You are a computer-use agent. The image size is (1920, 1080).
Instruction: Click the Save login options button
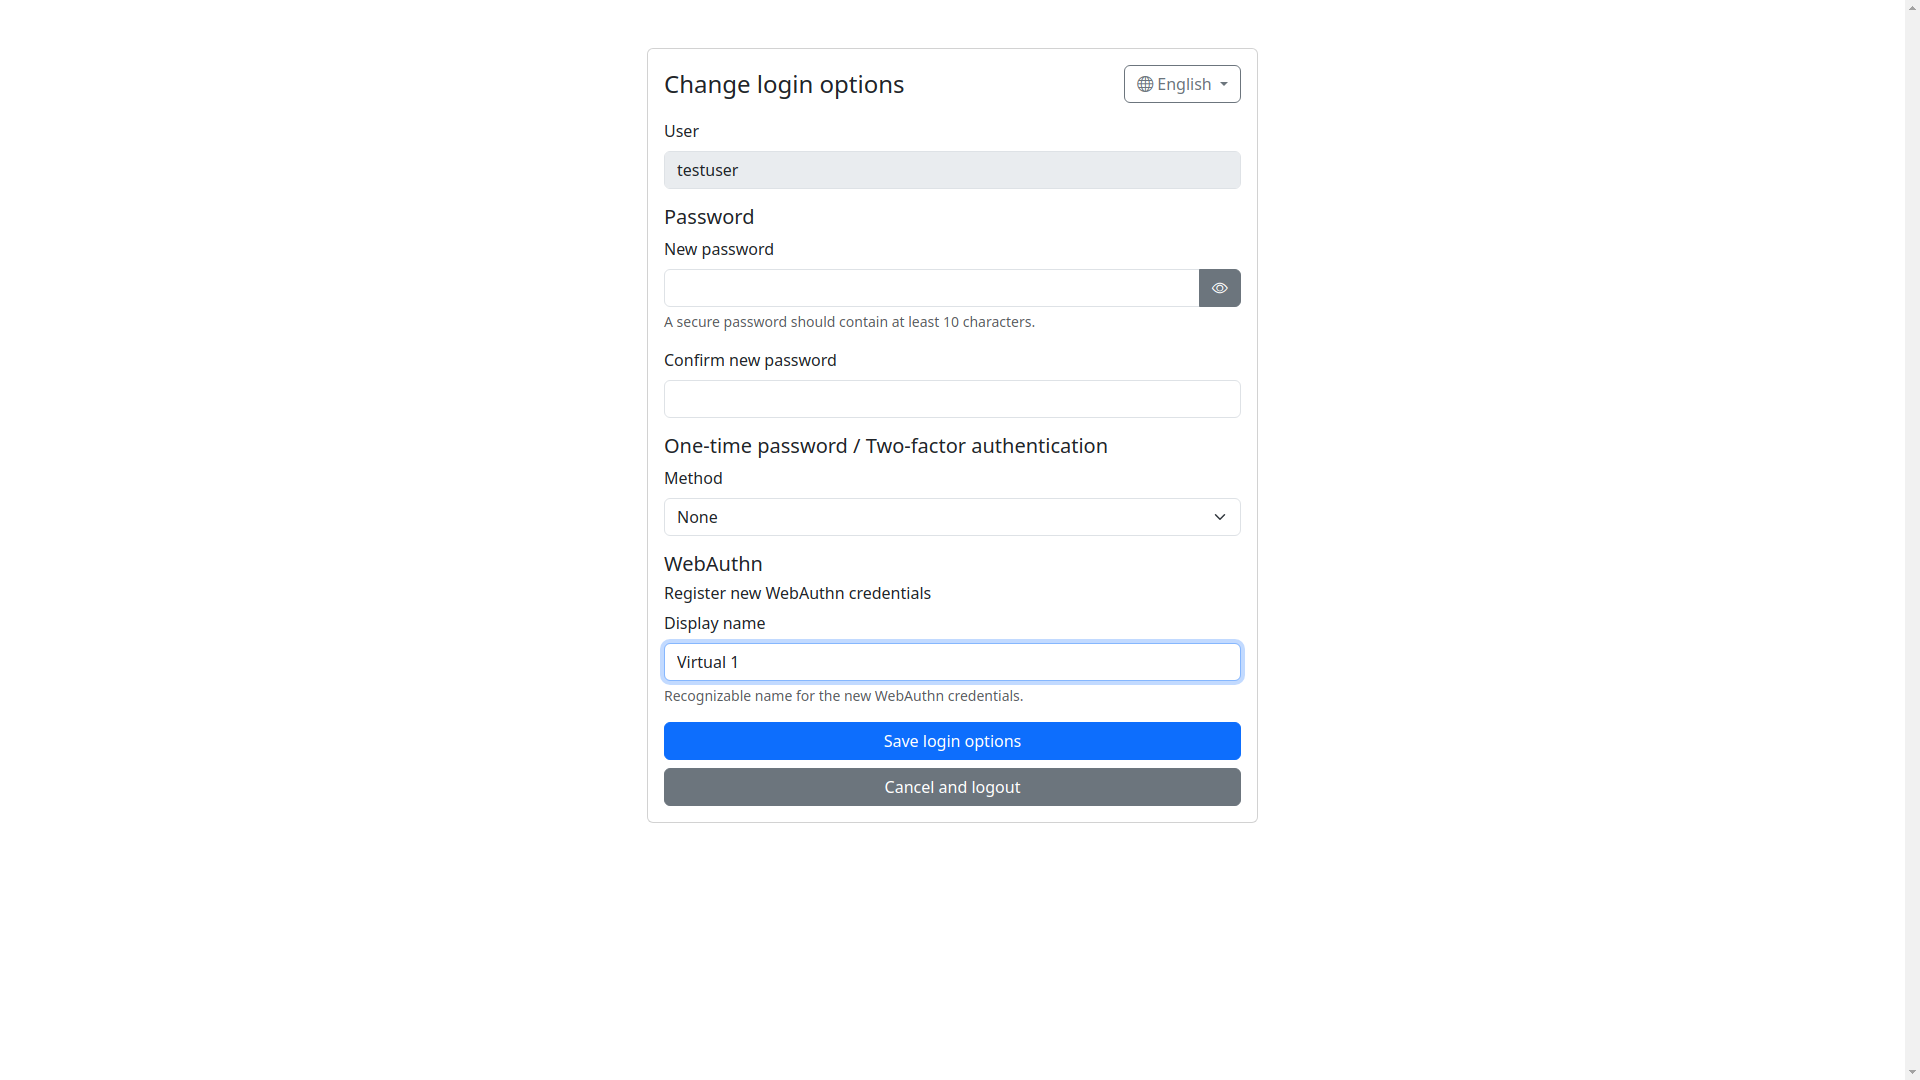(952, 741)
